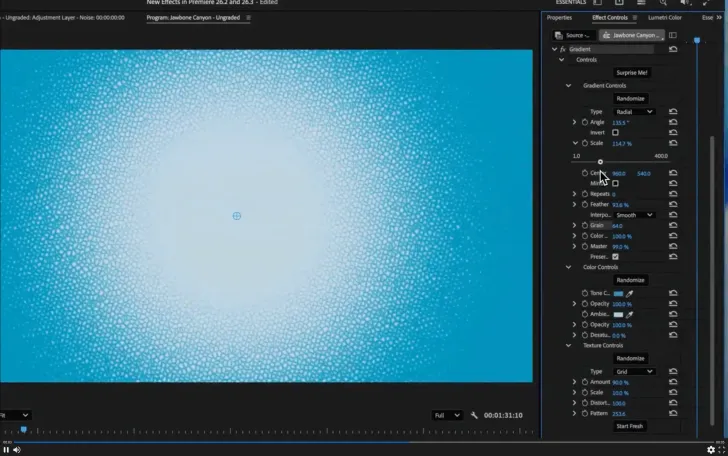Reset the Master parameter value
Screen dimensions: 728x456
[673, 246]
